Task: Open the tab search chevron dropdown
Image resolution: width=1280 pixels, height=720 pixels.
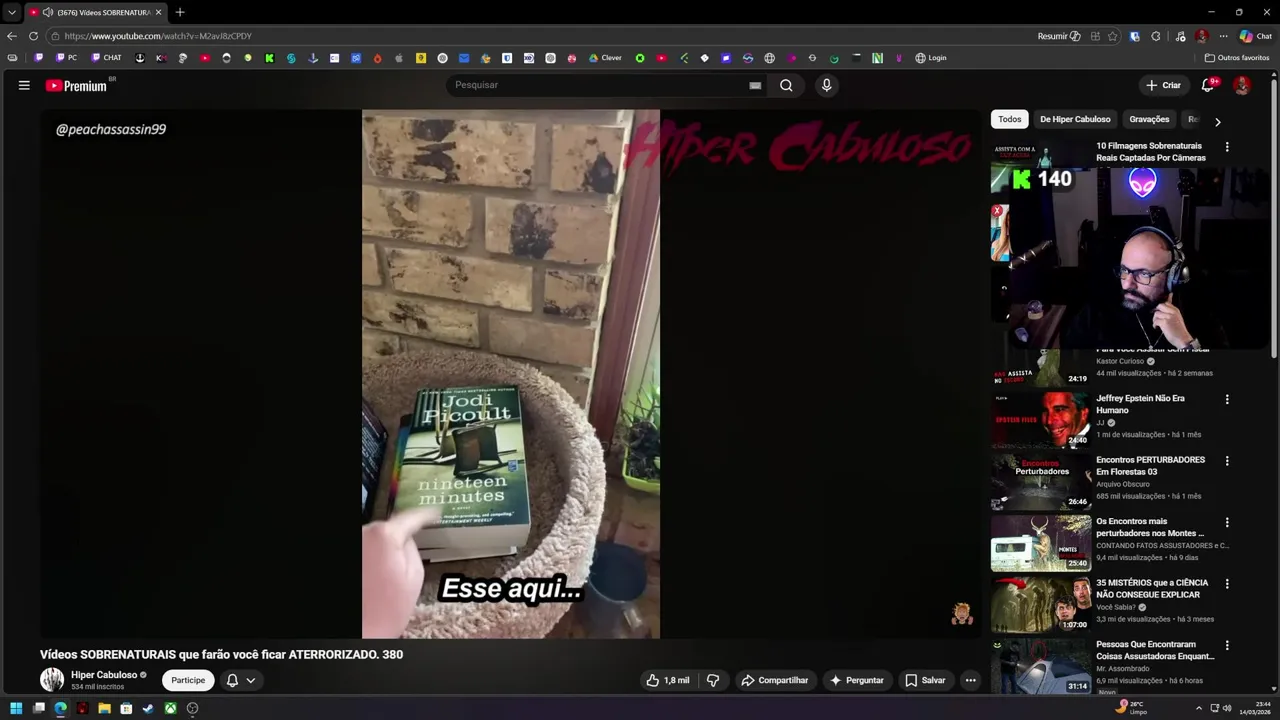Action: click(11, 12)
